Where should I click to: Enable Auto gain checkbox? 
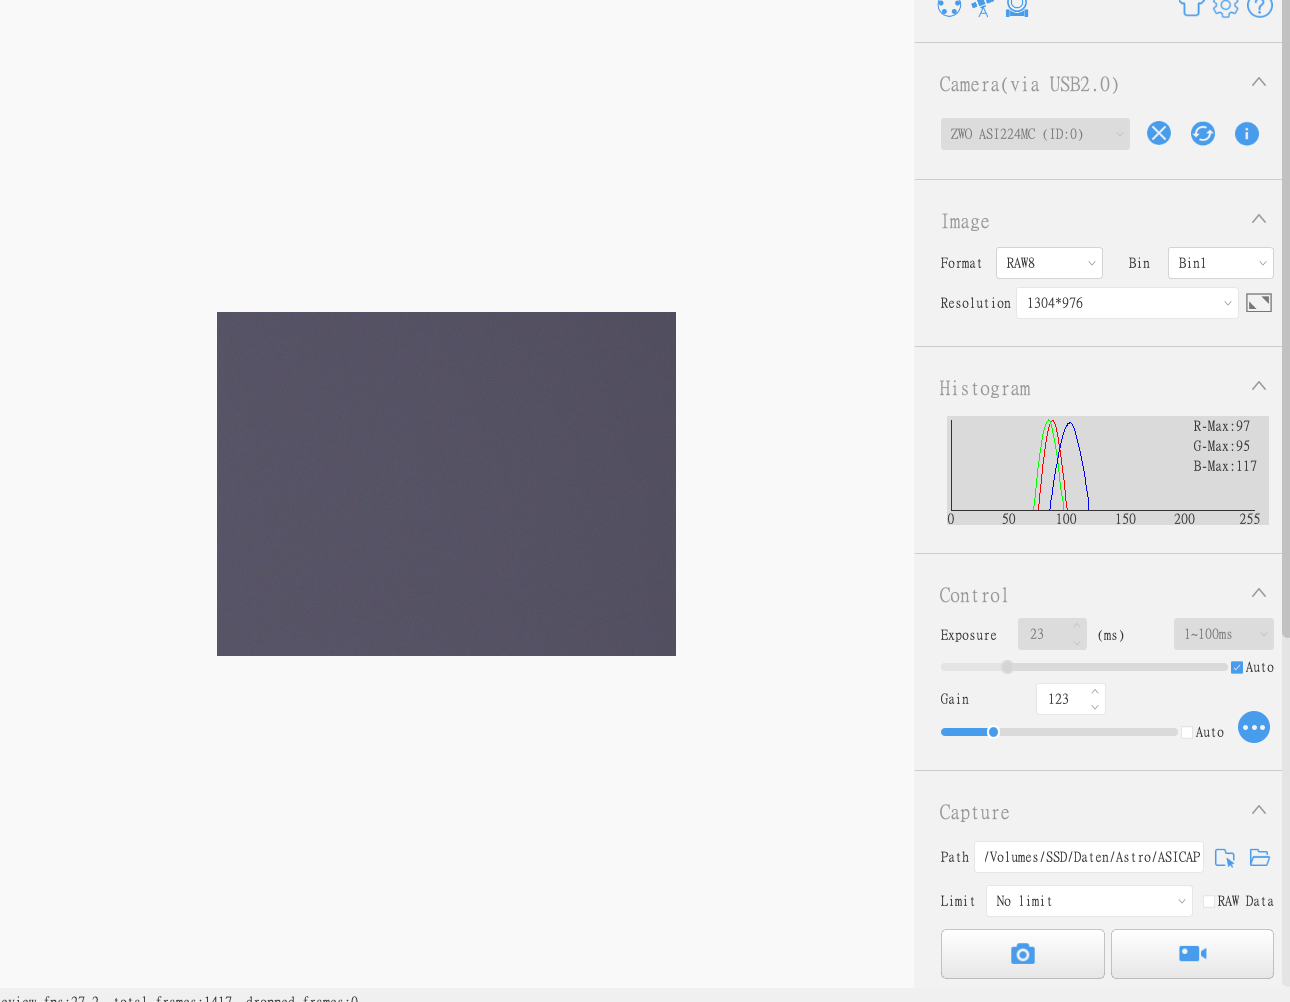pos(1187,732)
